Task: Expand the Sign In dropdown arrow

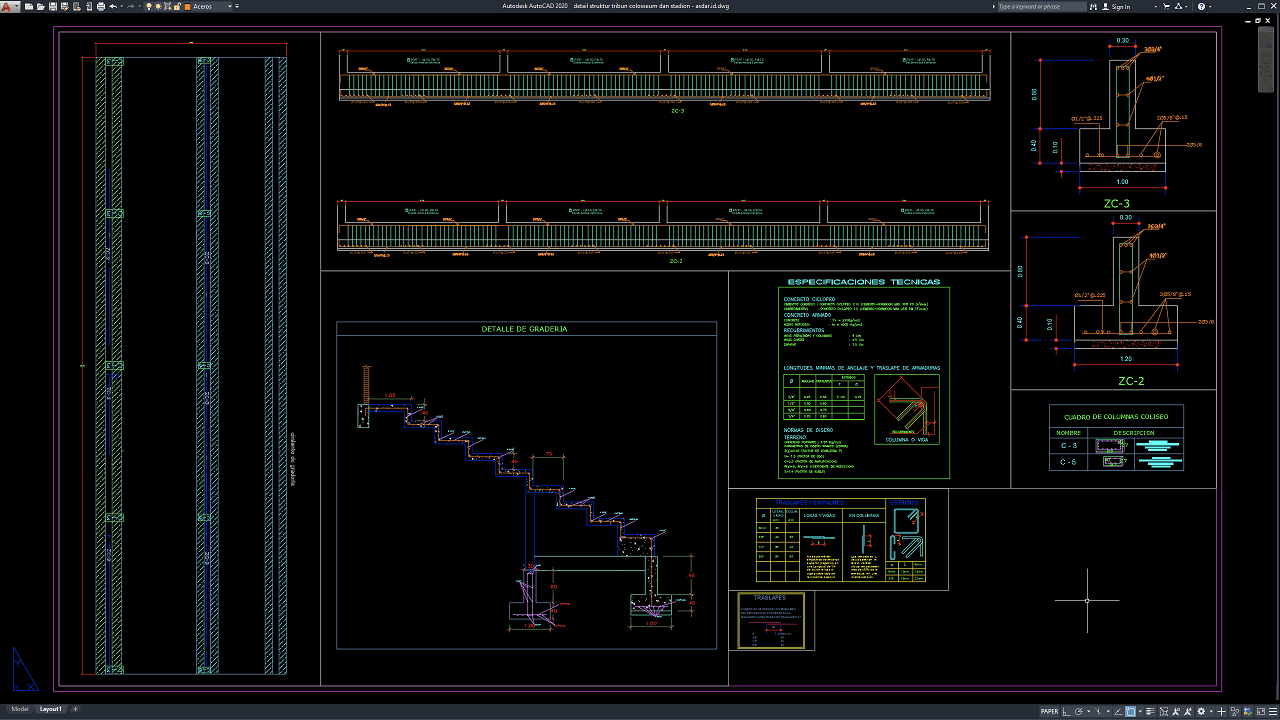Action: (1156, 6)
